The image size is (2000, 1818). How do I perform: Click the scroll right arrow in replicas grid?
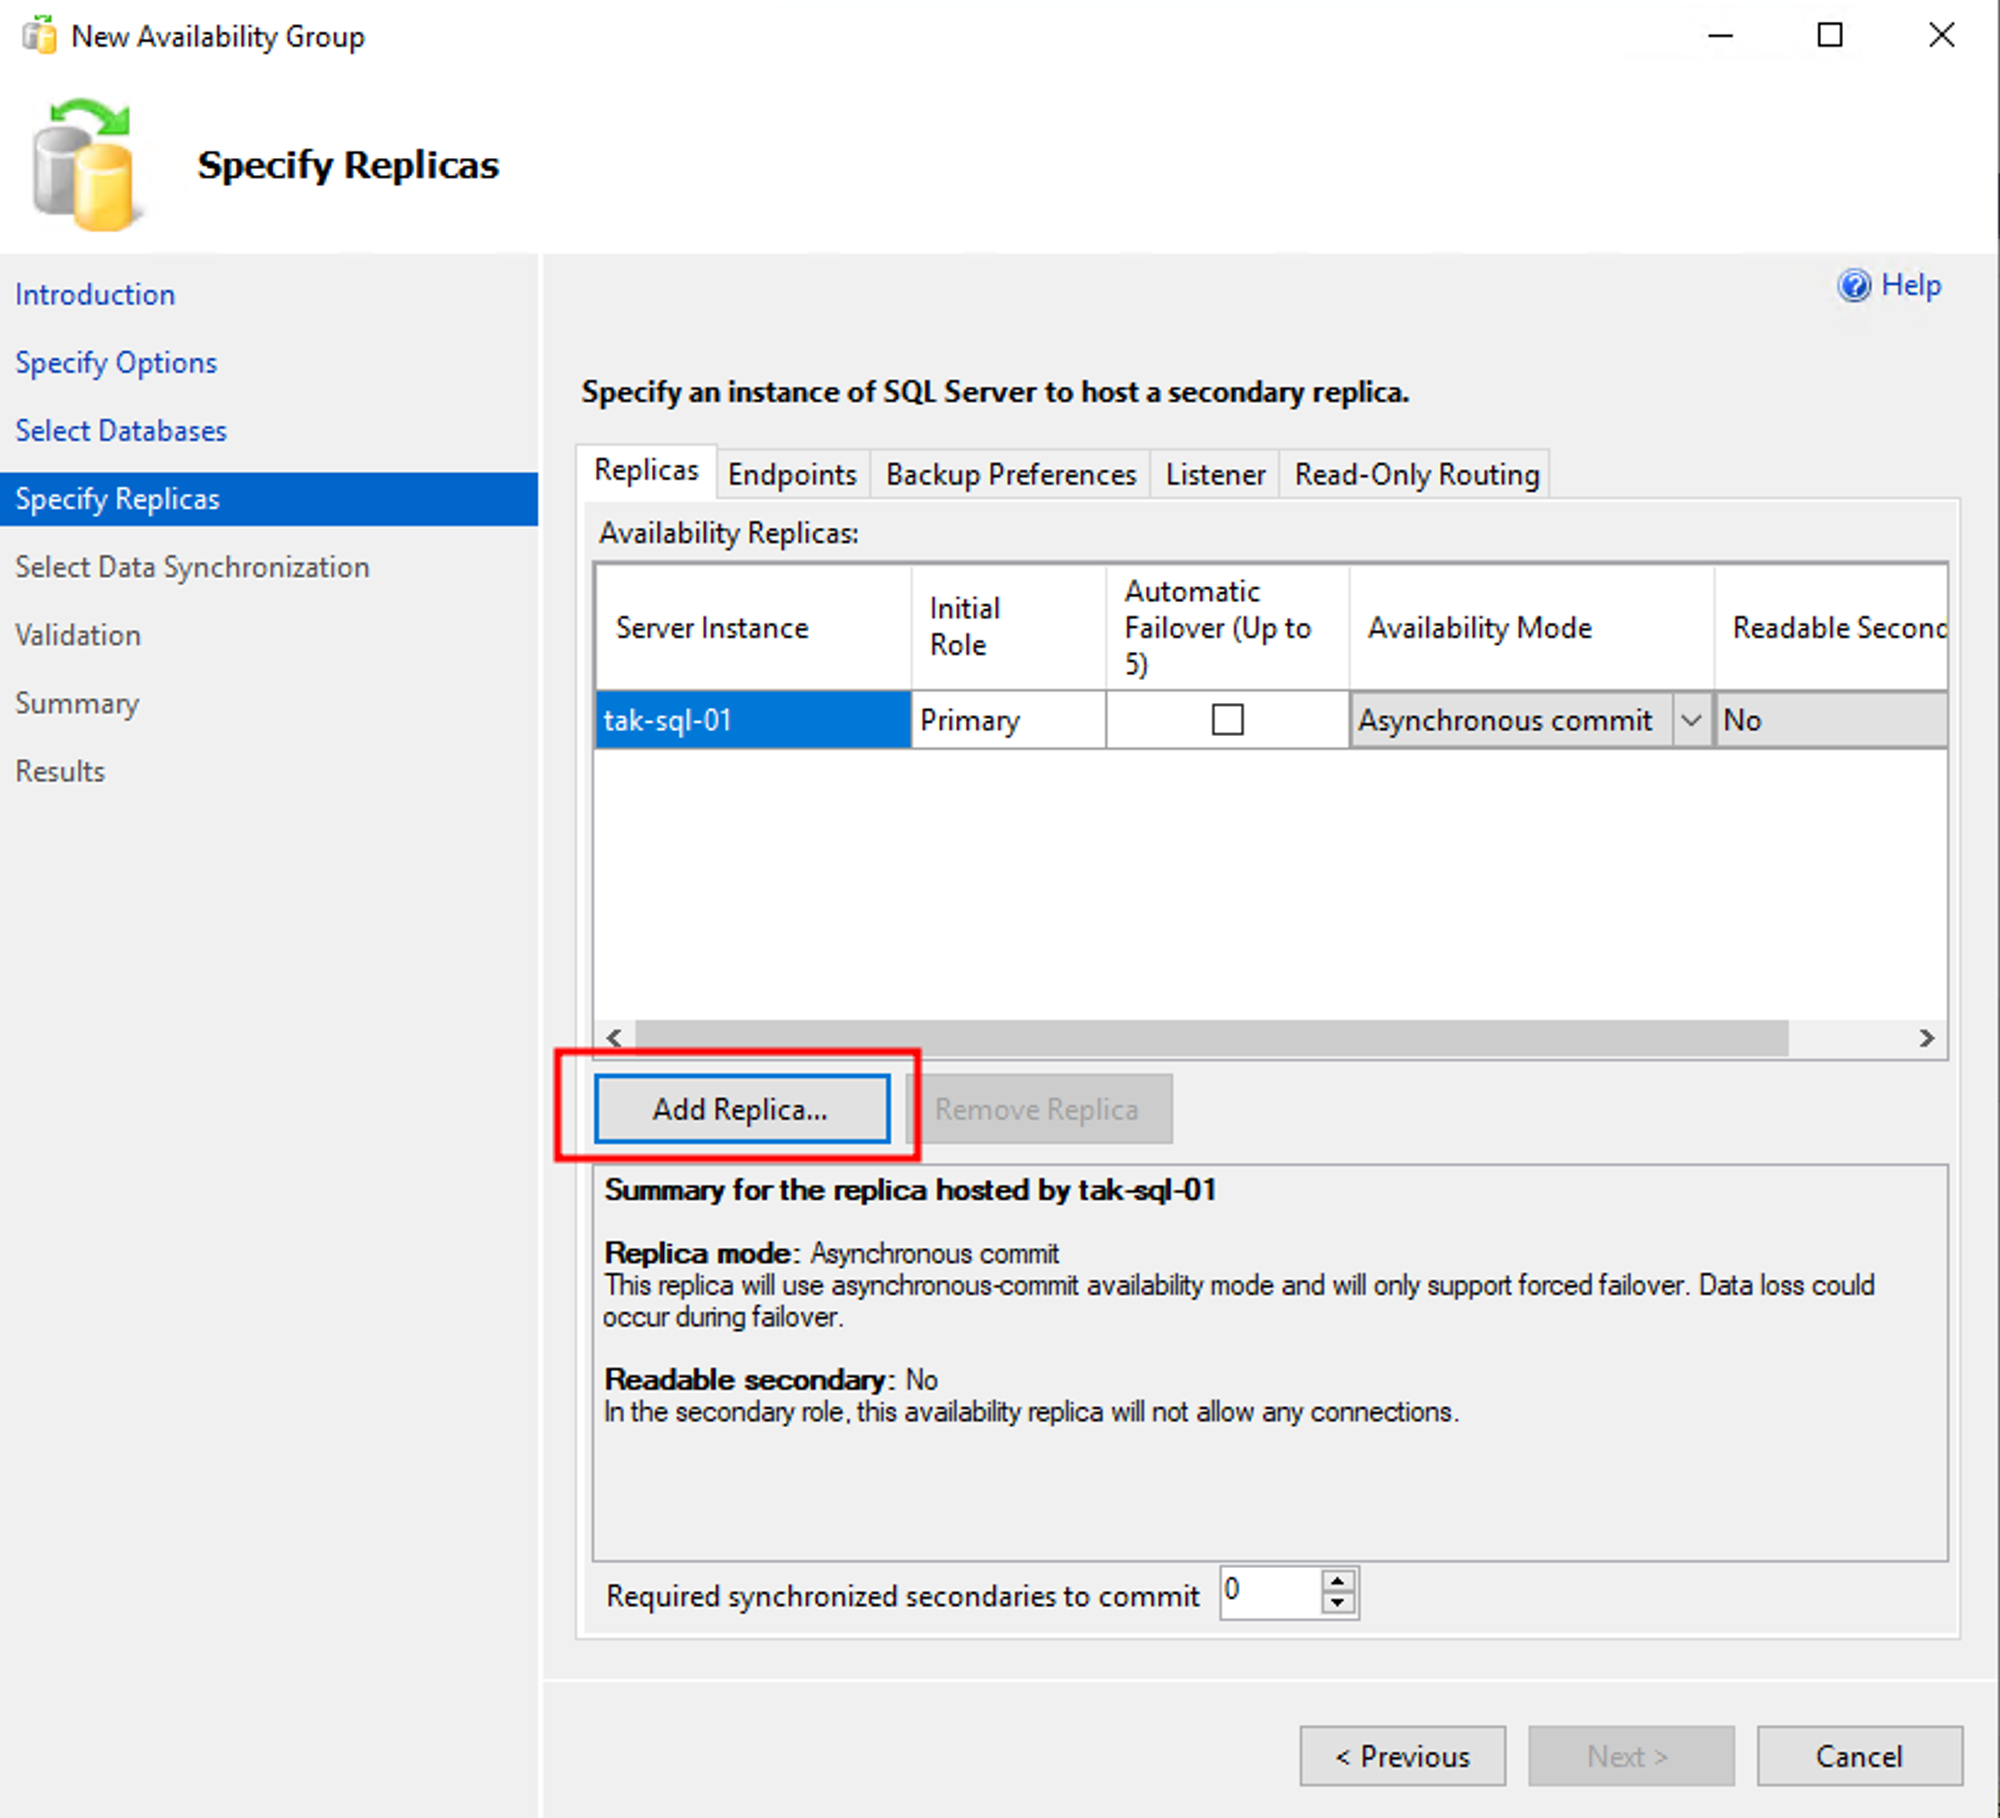(x=1926, y=1038)
